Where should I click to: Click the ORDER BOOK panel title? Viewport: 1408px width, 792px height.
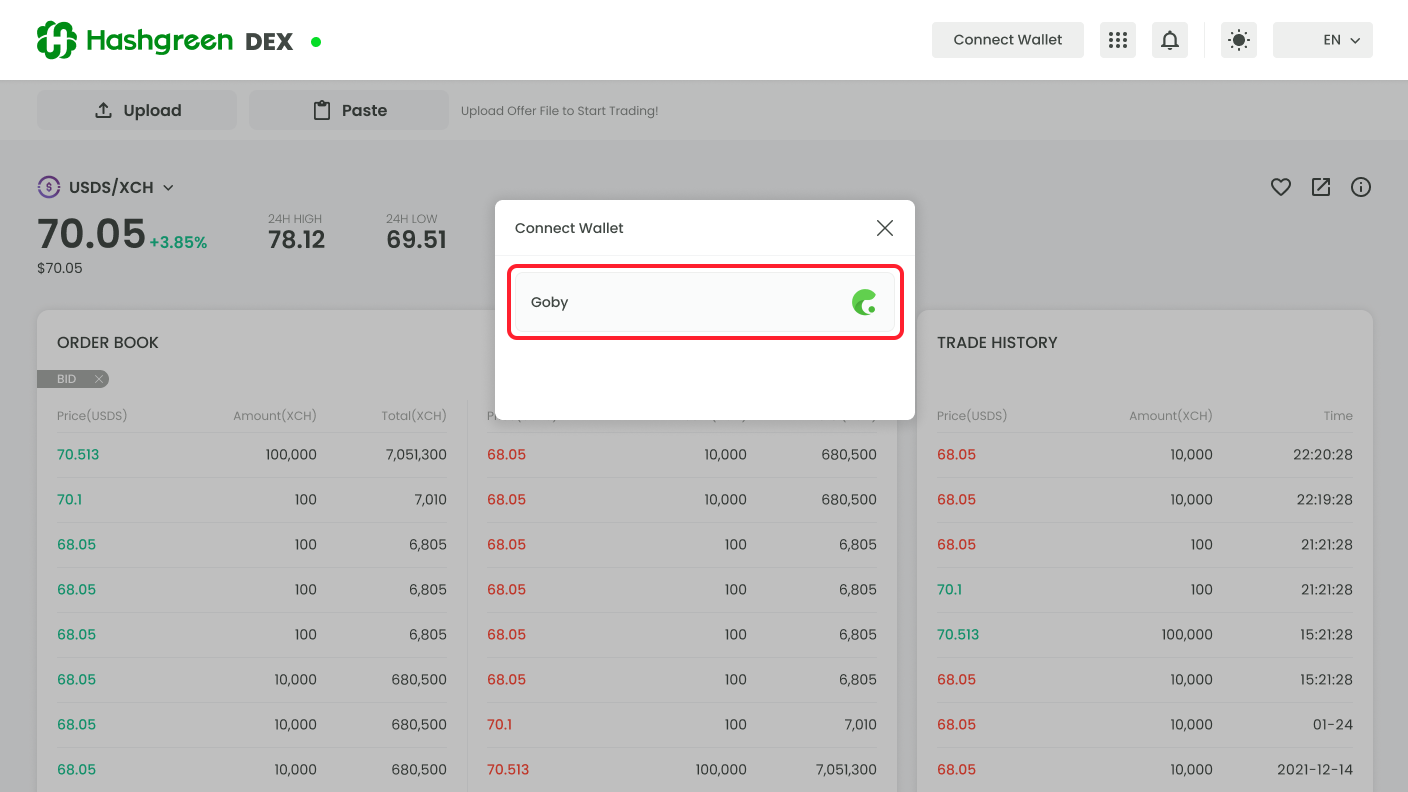pos(108,342)
